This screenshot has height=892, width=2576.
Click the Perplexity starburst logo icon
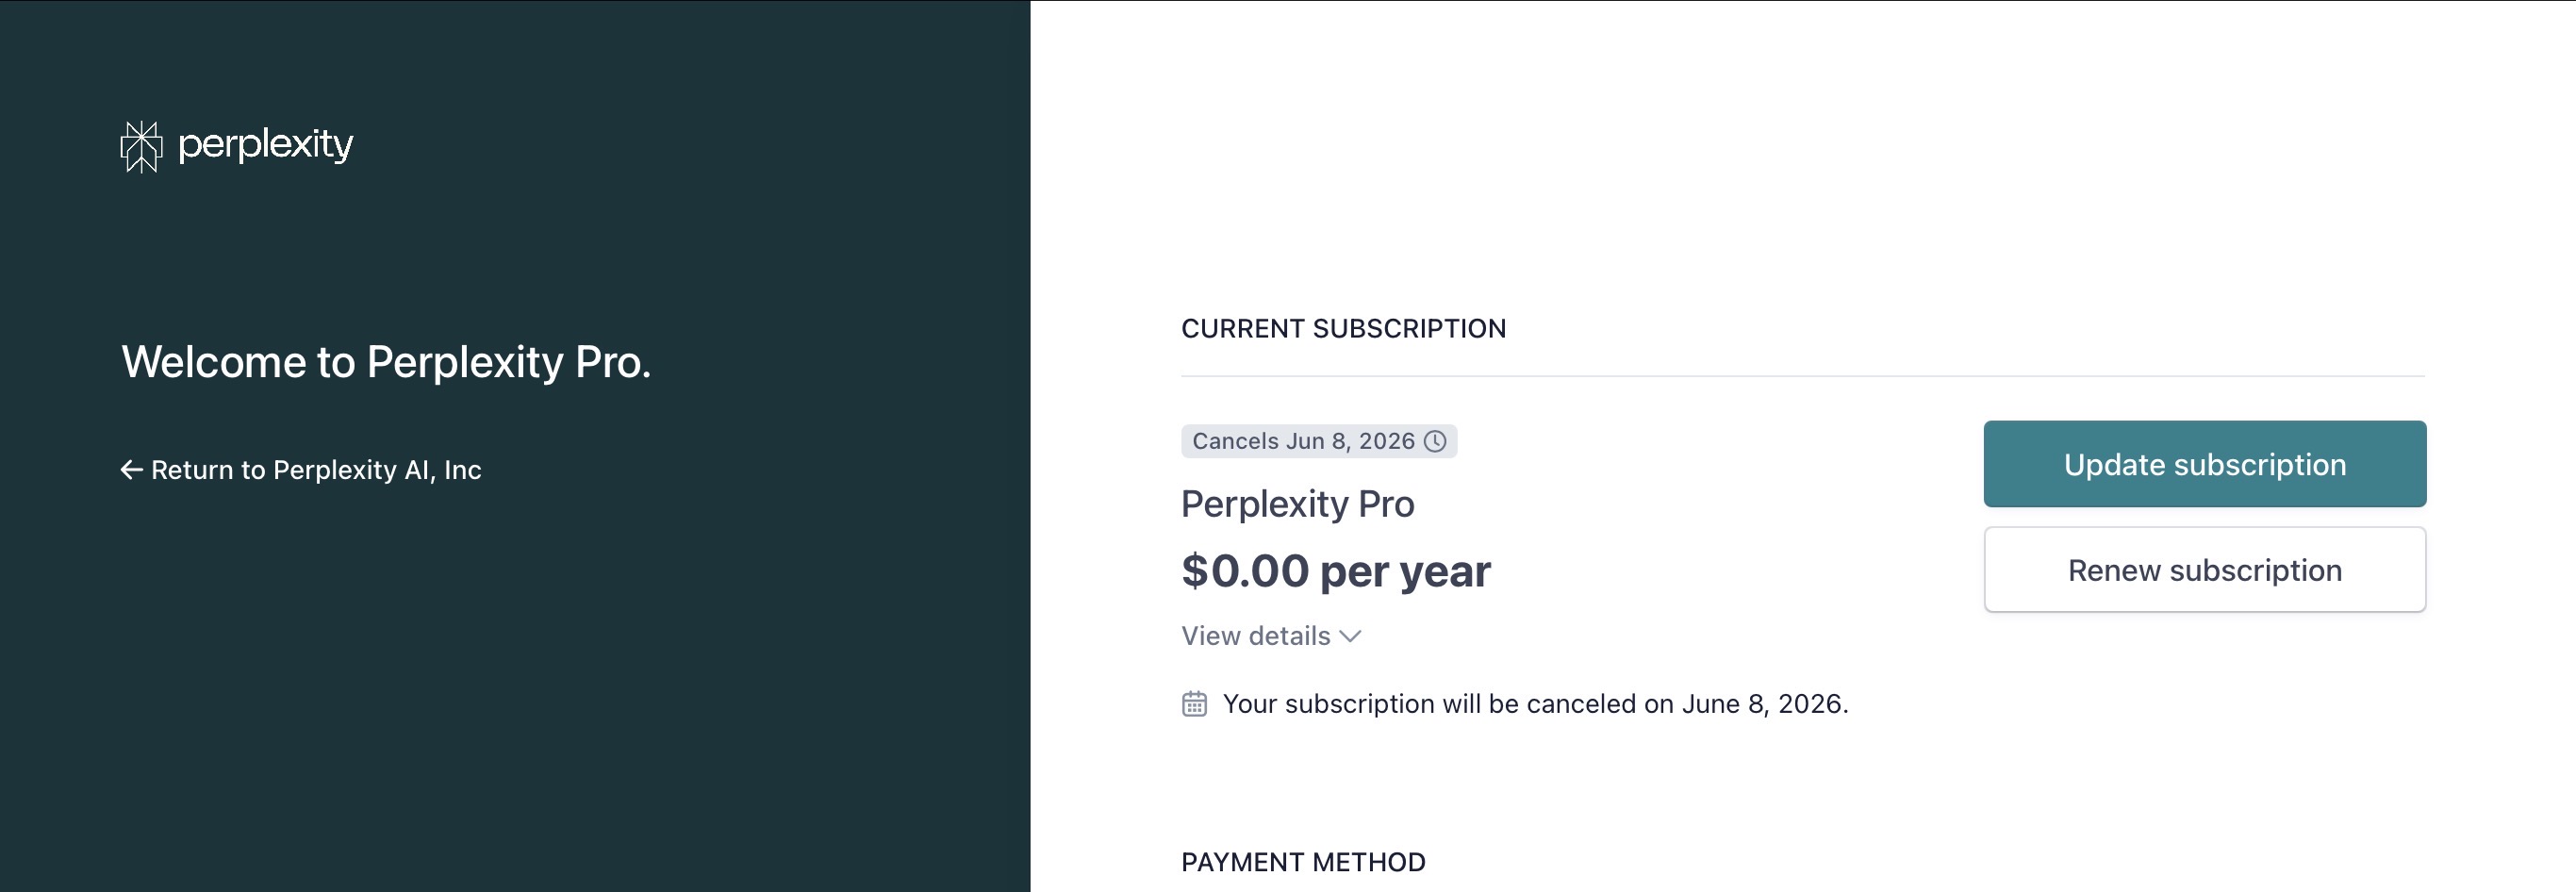[x=141, y=146]
